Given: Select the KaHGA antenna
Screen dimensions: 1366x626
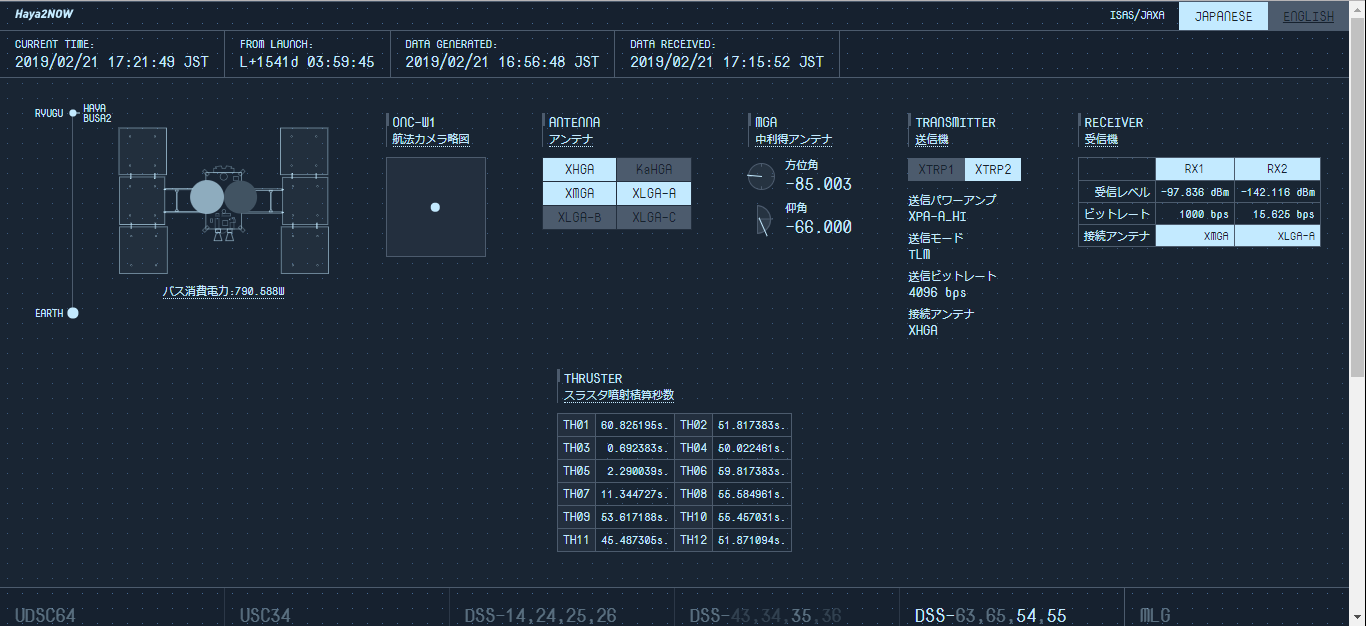Looking at the screenshot, I should [654, 169].
